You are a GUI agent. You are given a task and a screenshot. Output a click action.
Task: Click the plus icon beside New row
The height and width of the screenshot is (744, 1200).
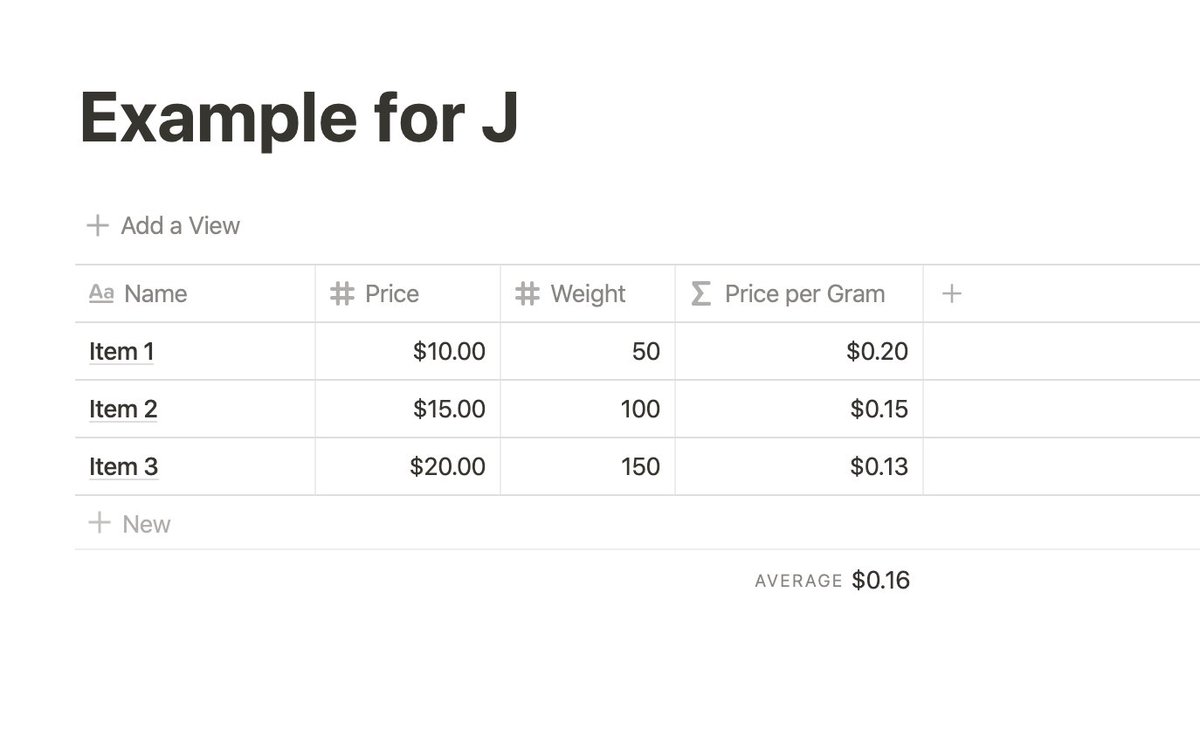tap(99, 523)
